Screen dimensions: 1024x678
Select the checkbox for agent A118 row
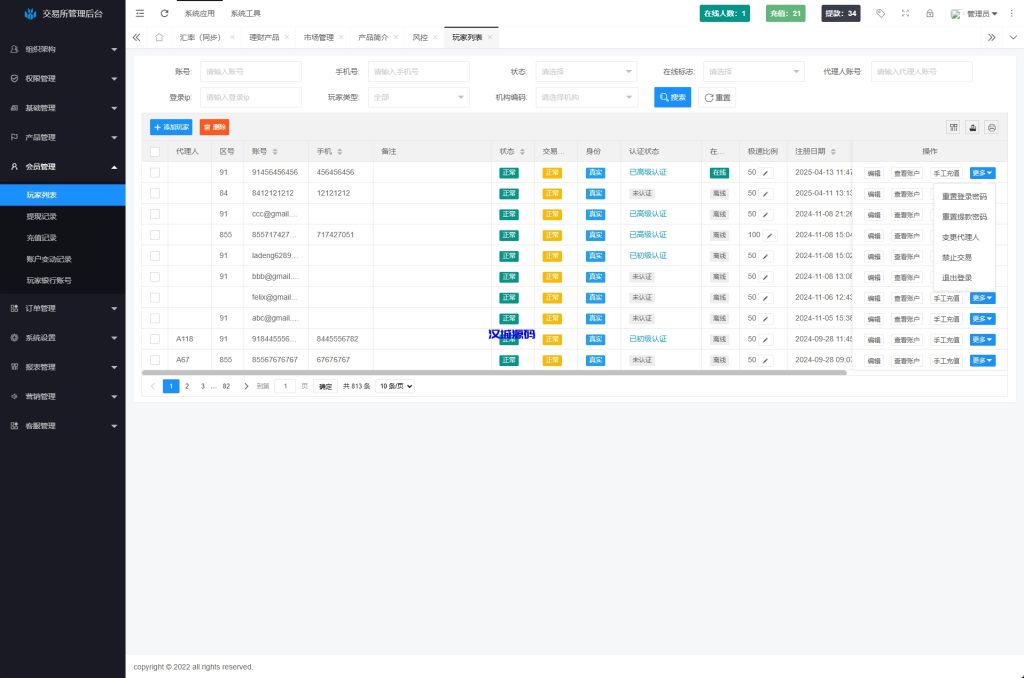pos(155,339)
